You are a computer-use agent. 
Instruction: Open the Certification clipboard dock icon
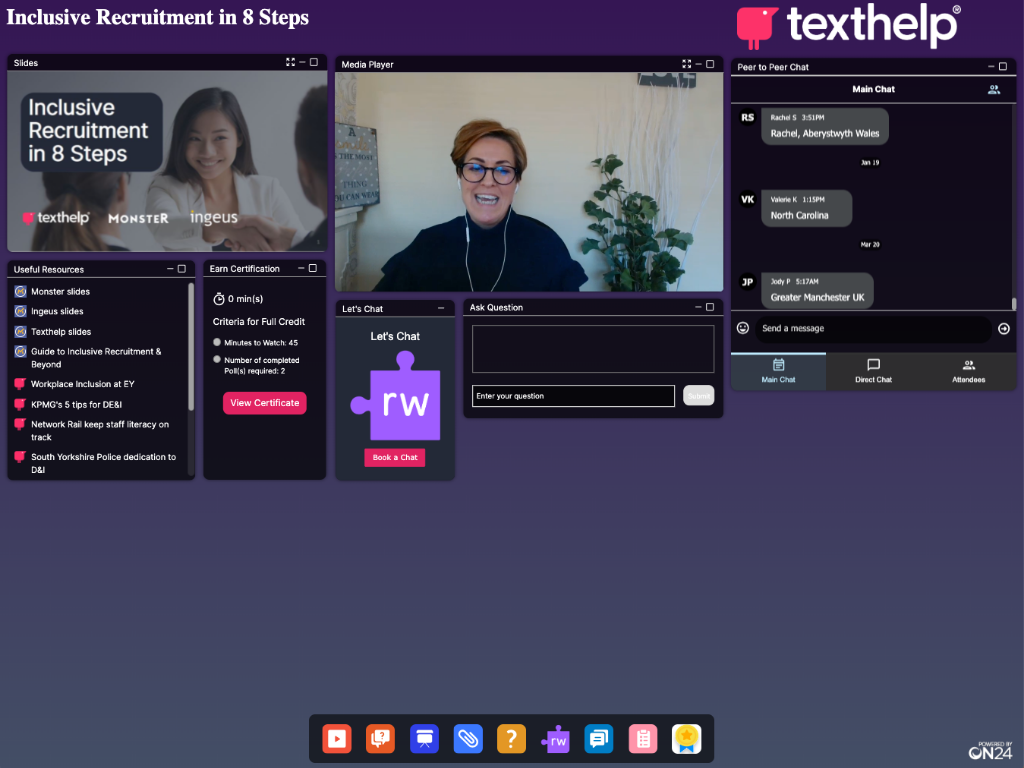coord(642,738)
